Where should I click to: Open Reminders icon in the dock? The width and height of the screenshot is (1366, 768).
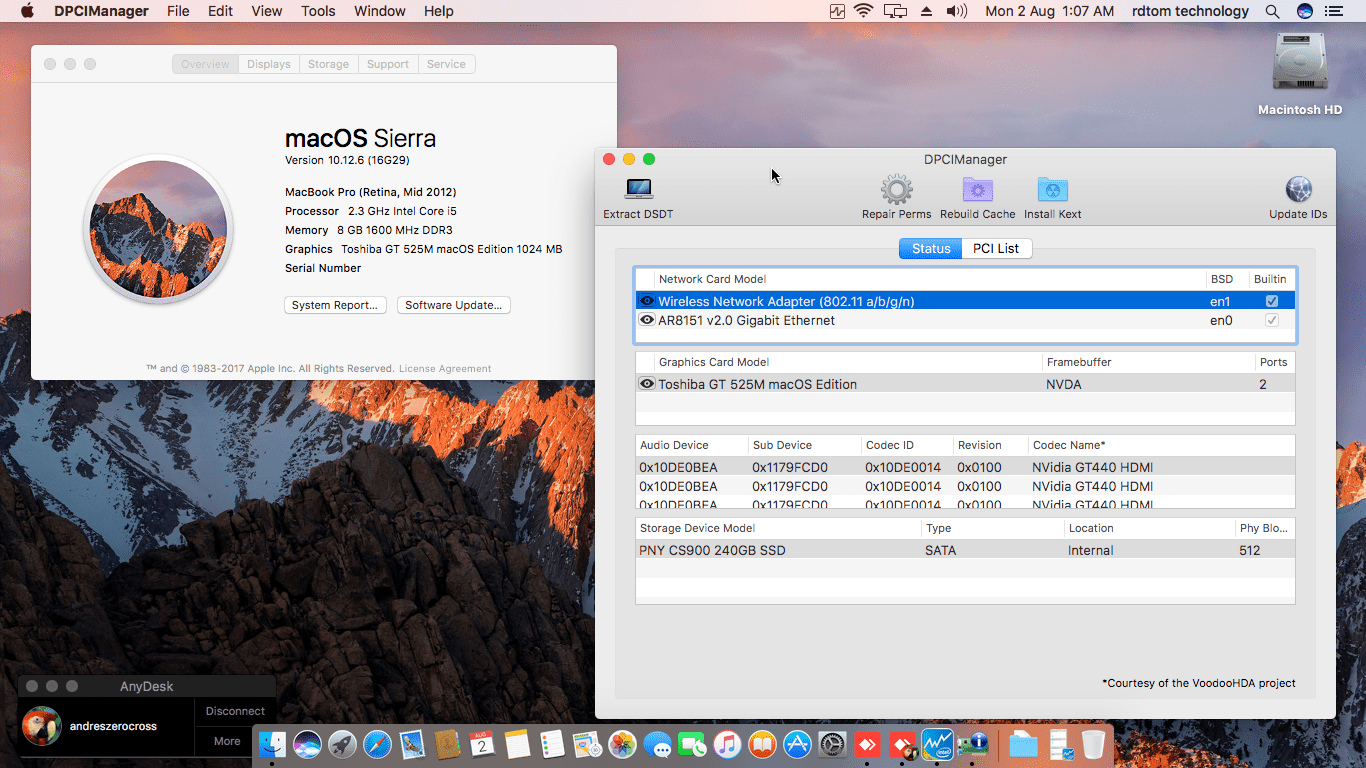[x=552, y=744]
